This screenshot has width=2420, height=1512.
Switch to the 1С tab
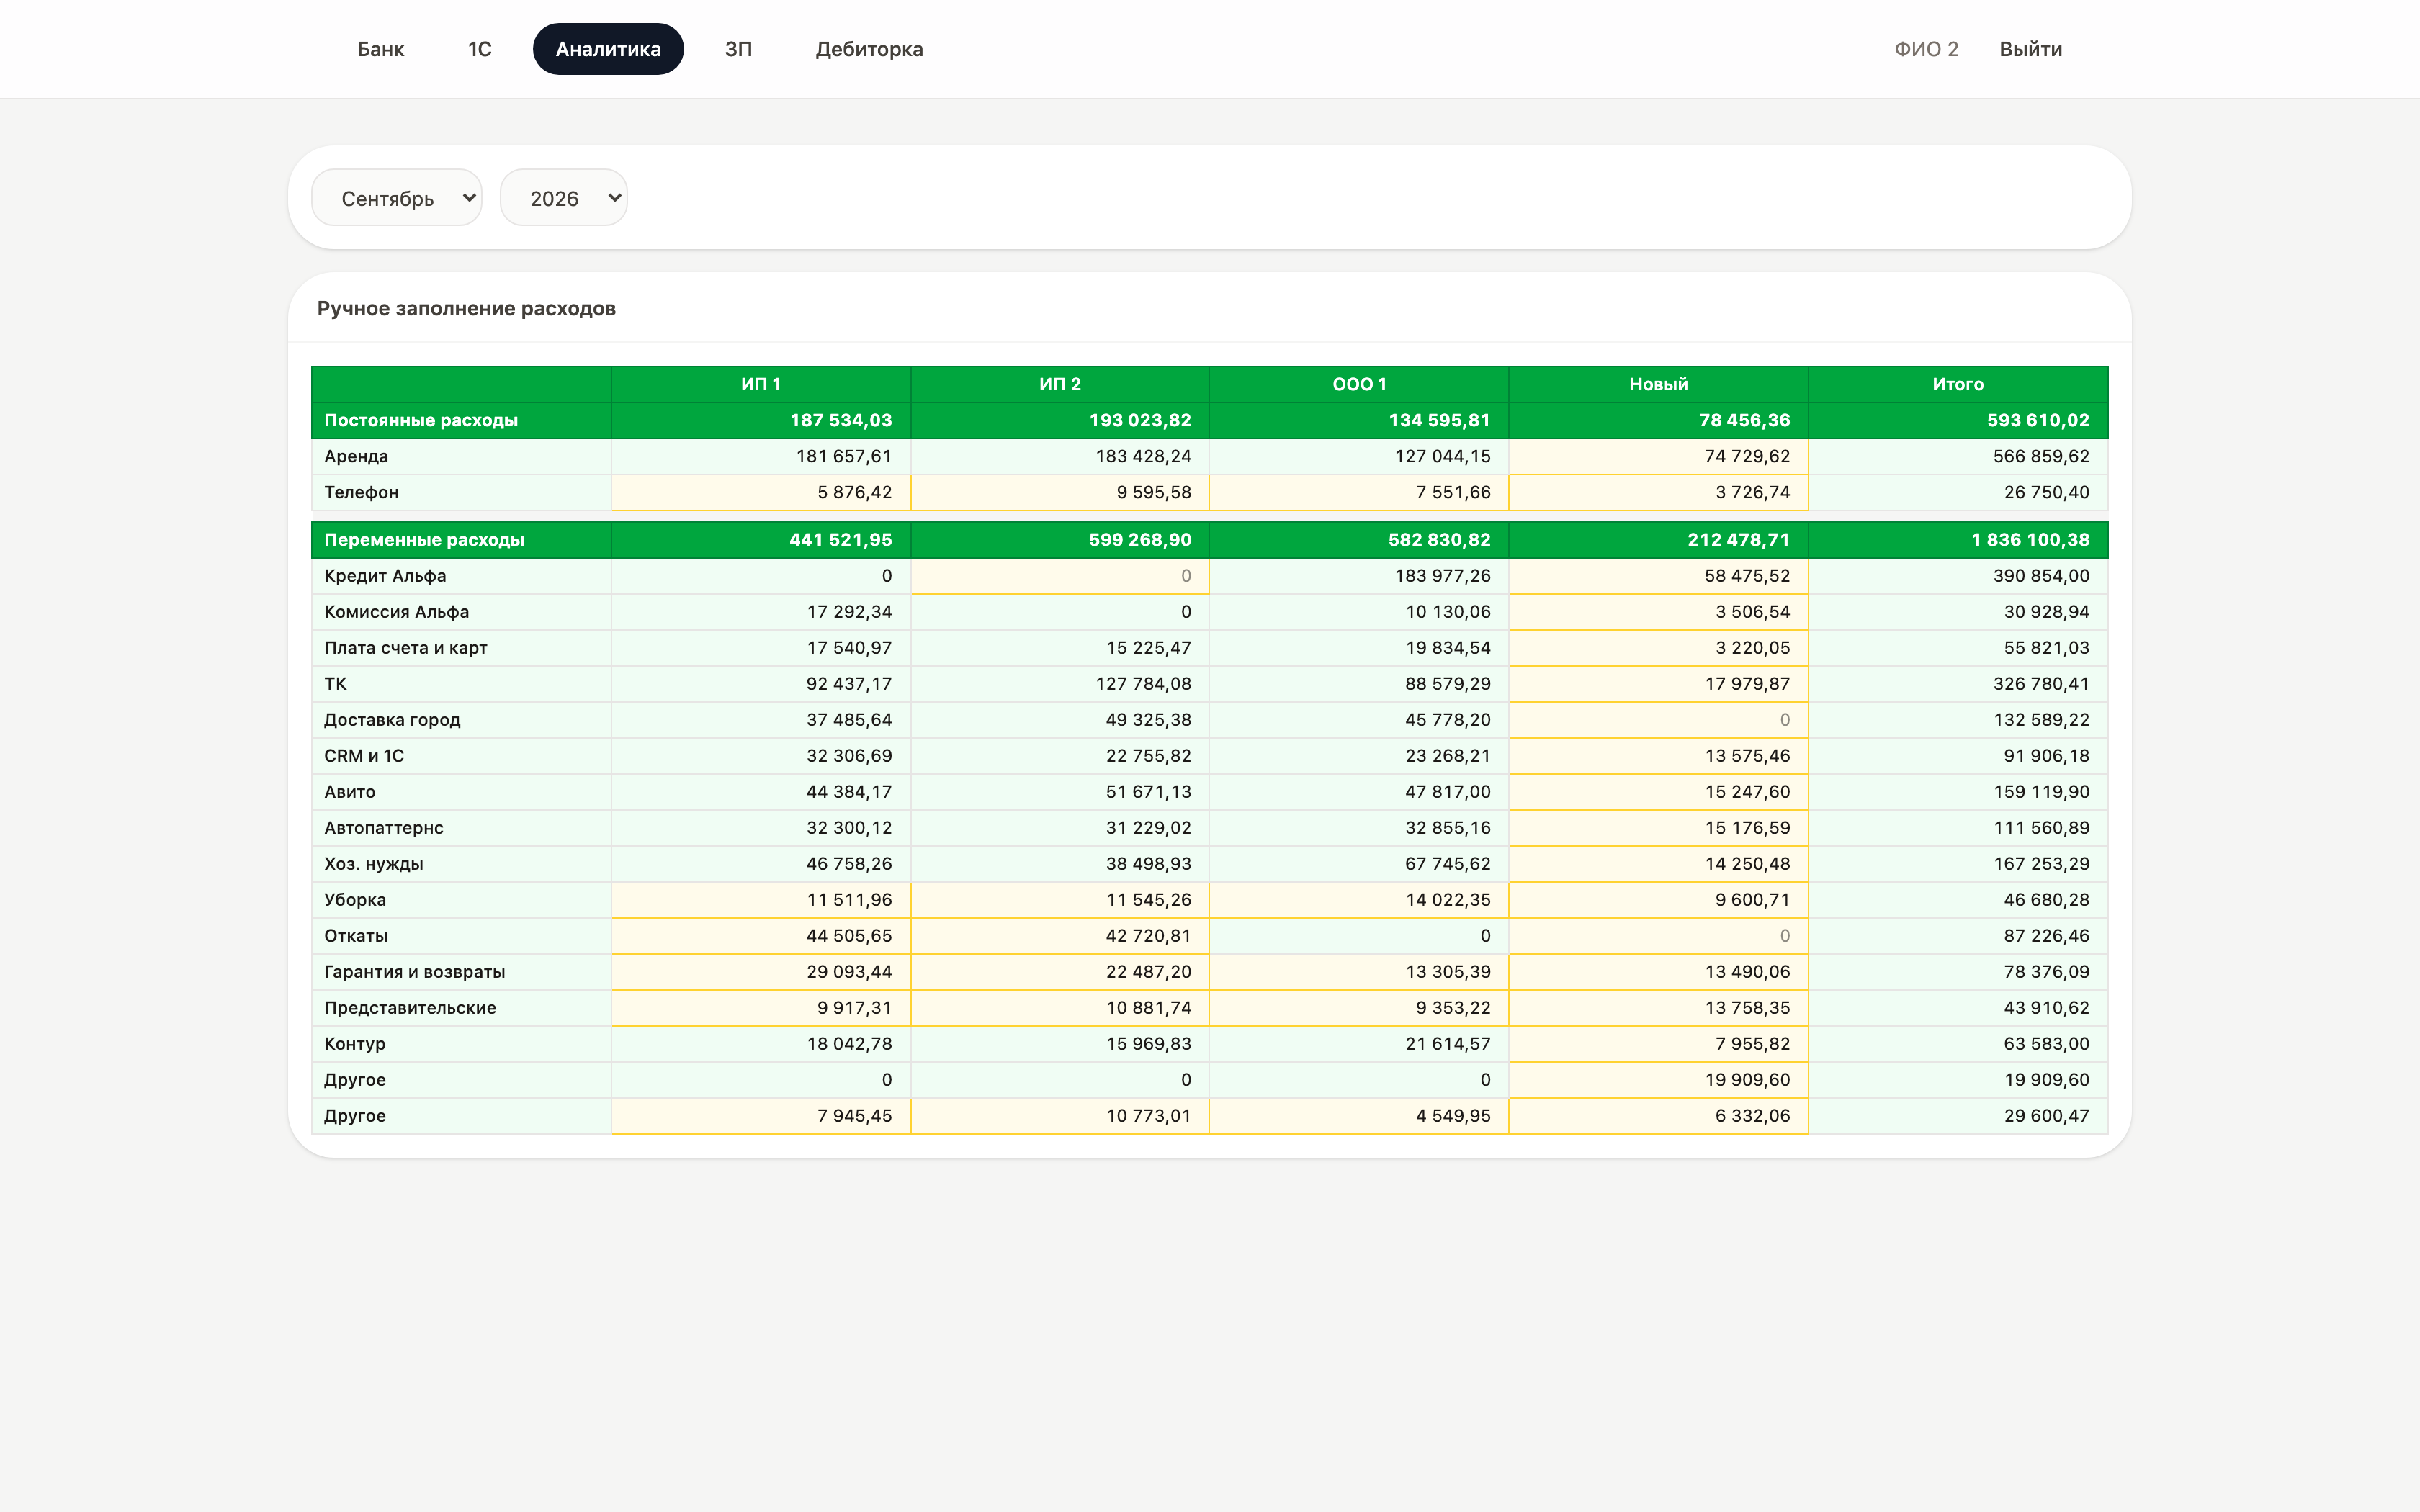[480, 49]
